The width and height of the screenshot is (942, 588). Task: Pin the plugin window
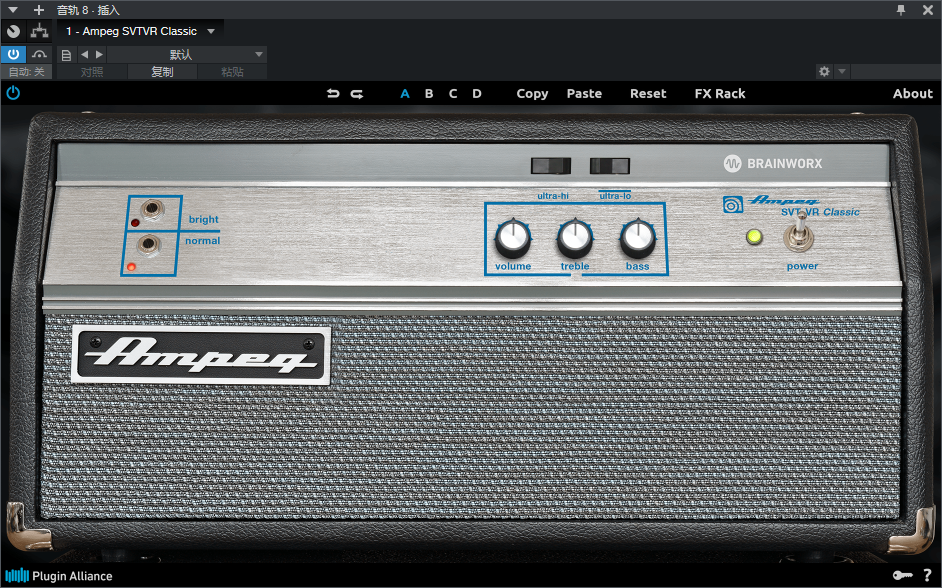coord(901,10)
